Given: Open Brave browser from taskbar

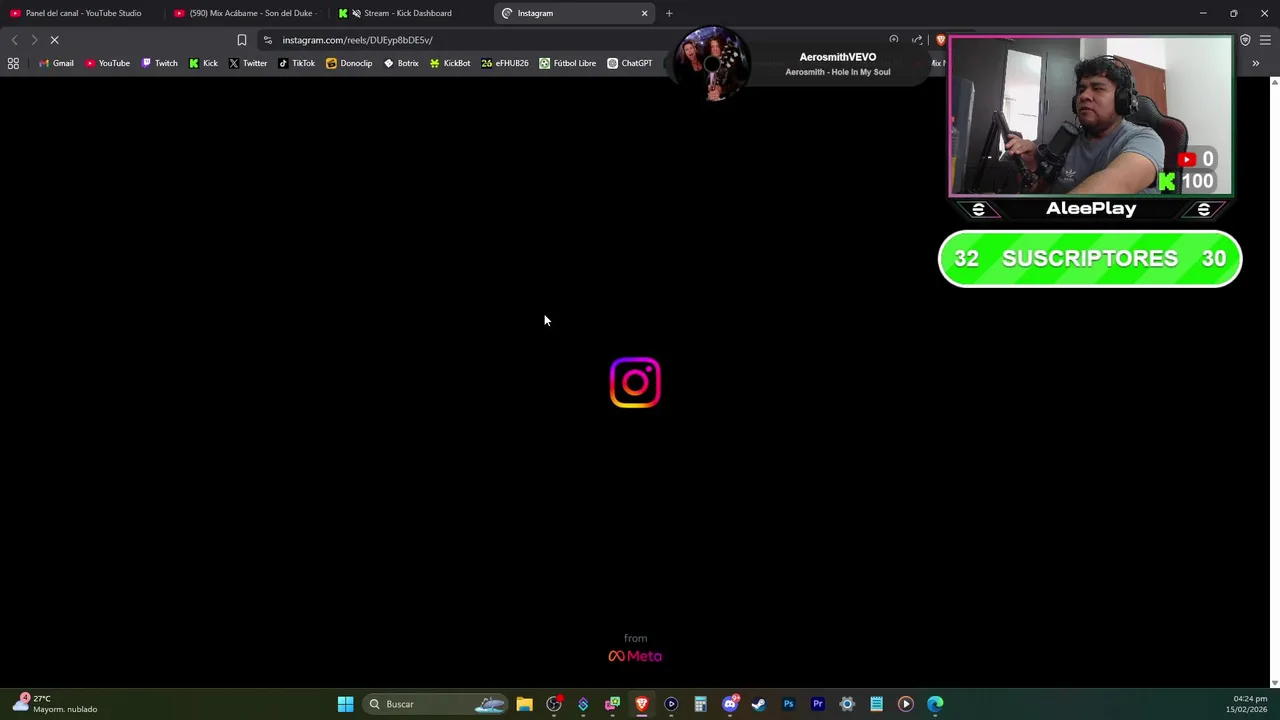Looking at the screenshot, I should pos(642,704).
